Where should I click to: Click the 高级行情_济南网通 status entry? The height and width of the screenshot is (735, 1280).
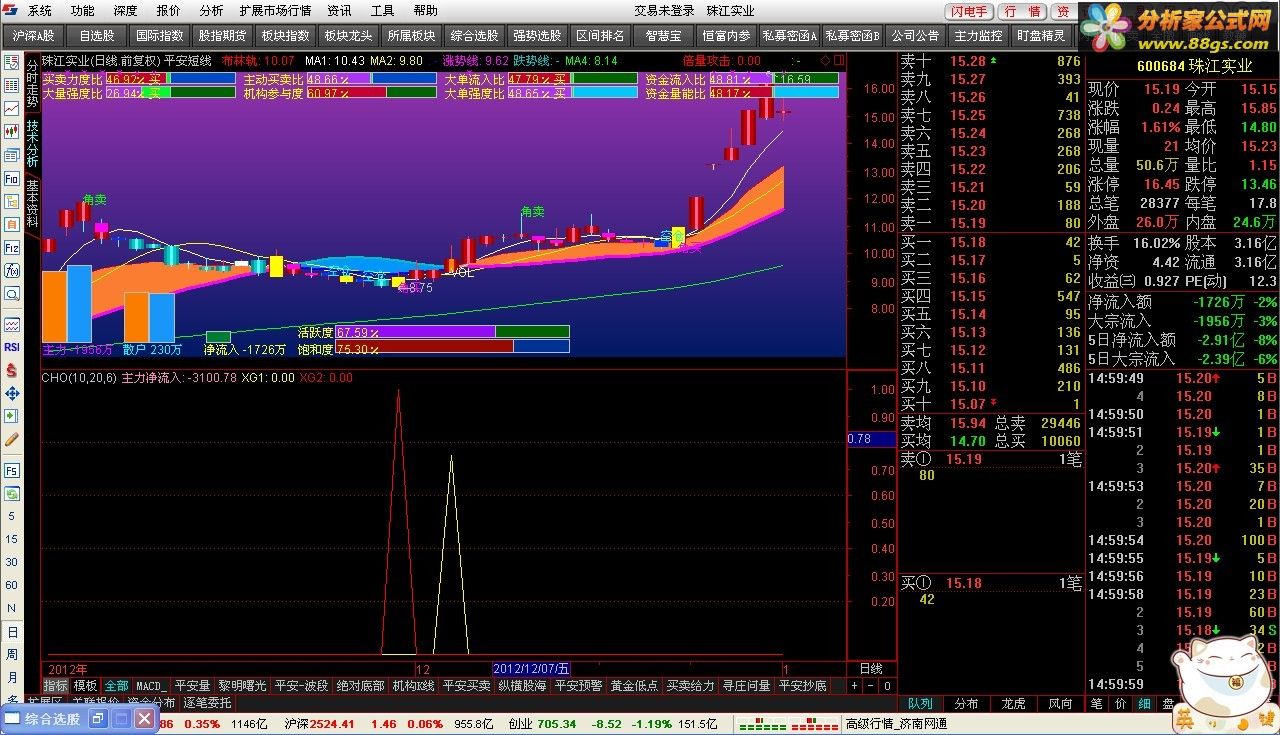(896, 724)
